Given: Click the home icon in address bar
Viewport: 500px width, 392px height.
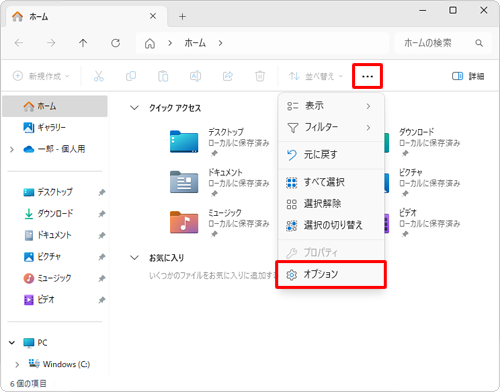Looking at the screenshot, I should pos(150,43).
